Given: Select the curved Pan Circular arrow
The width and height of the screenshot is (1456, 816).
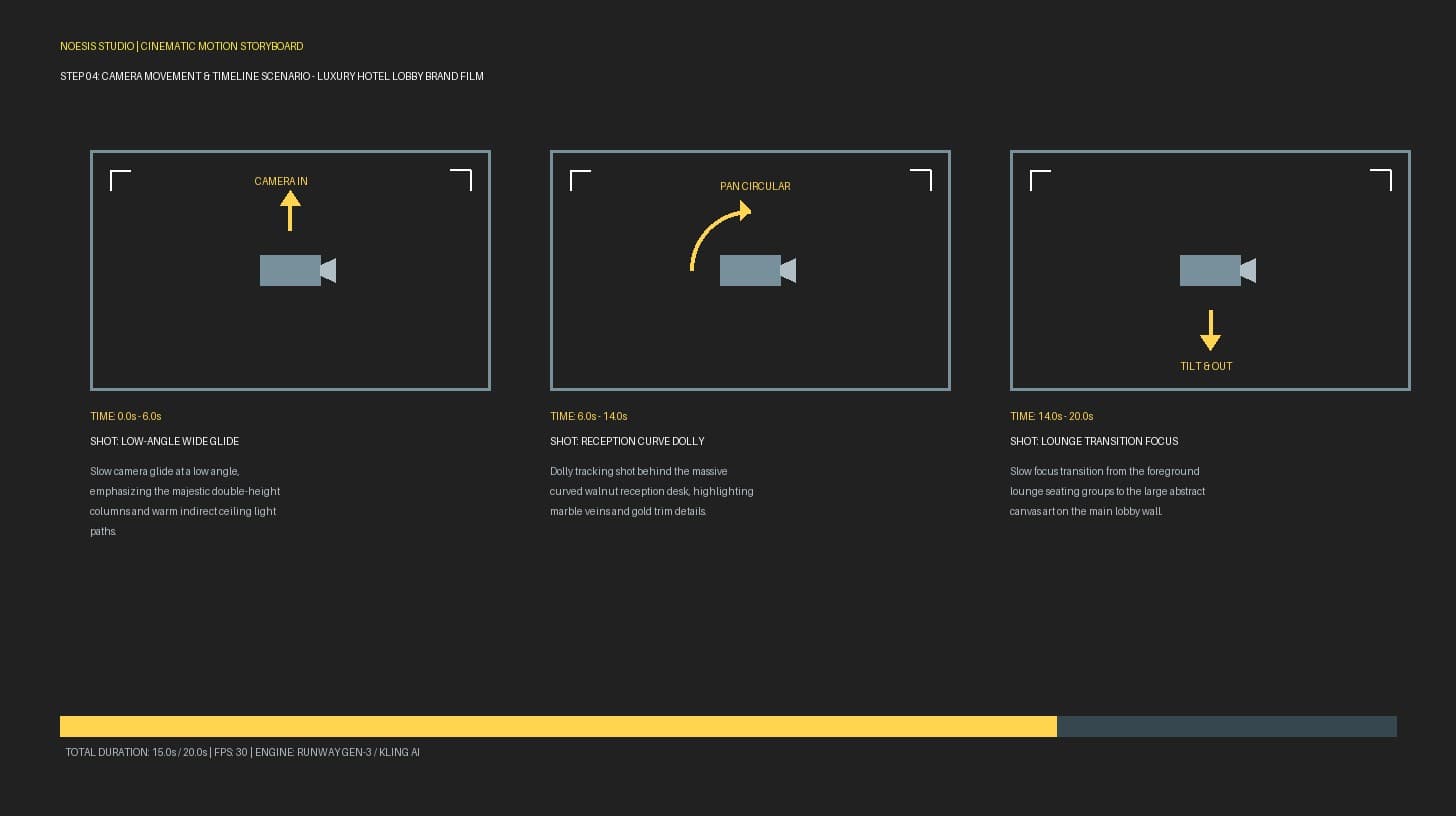Looking at the screenshot, I should pyautogui.click(x=720, y=236).
